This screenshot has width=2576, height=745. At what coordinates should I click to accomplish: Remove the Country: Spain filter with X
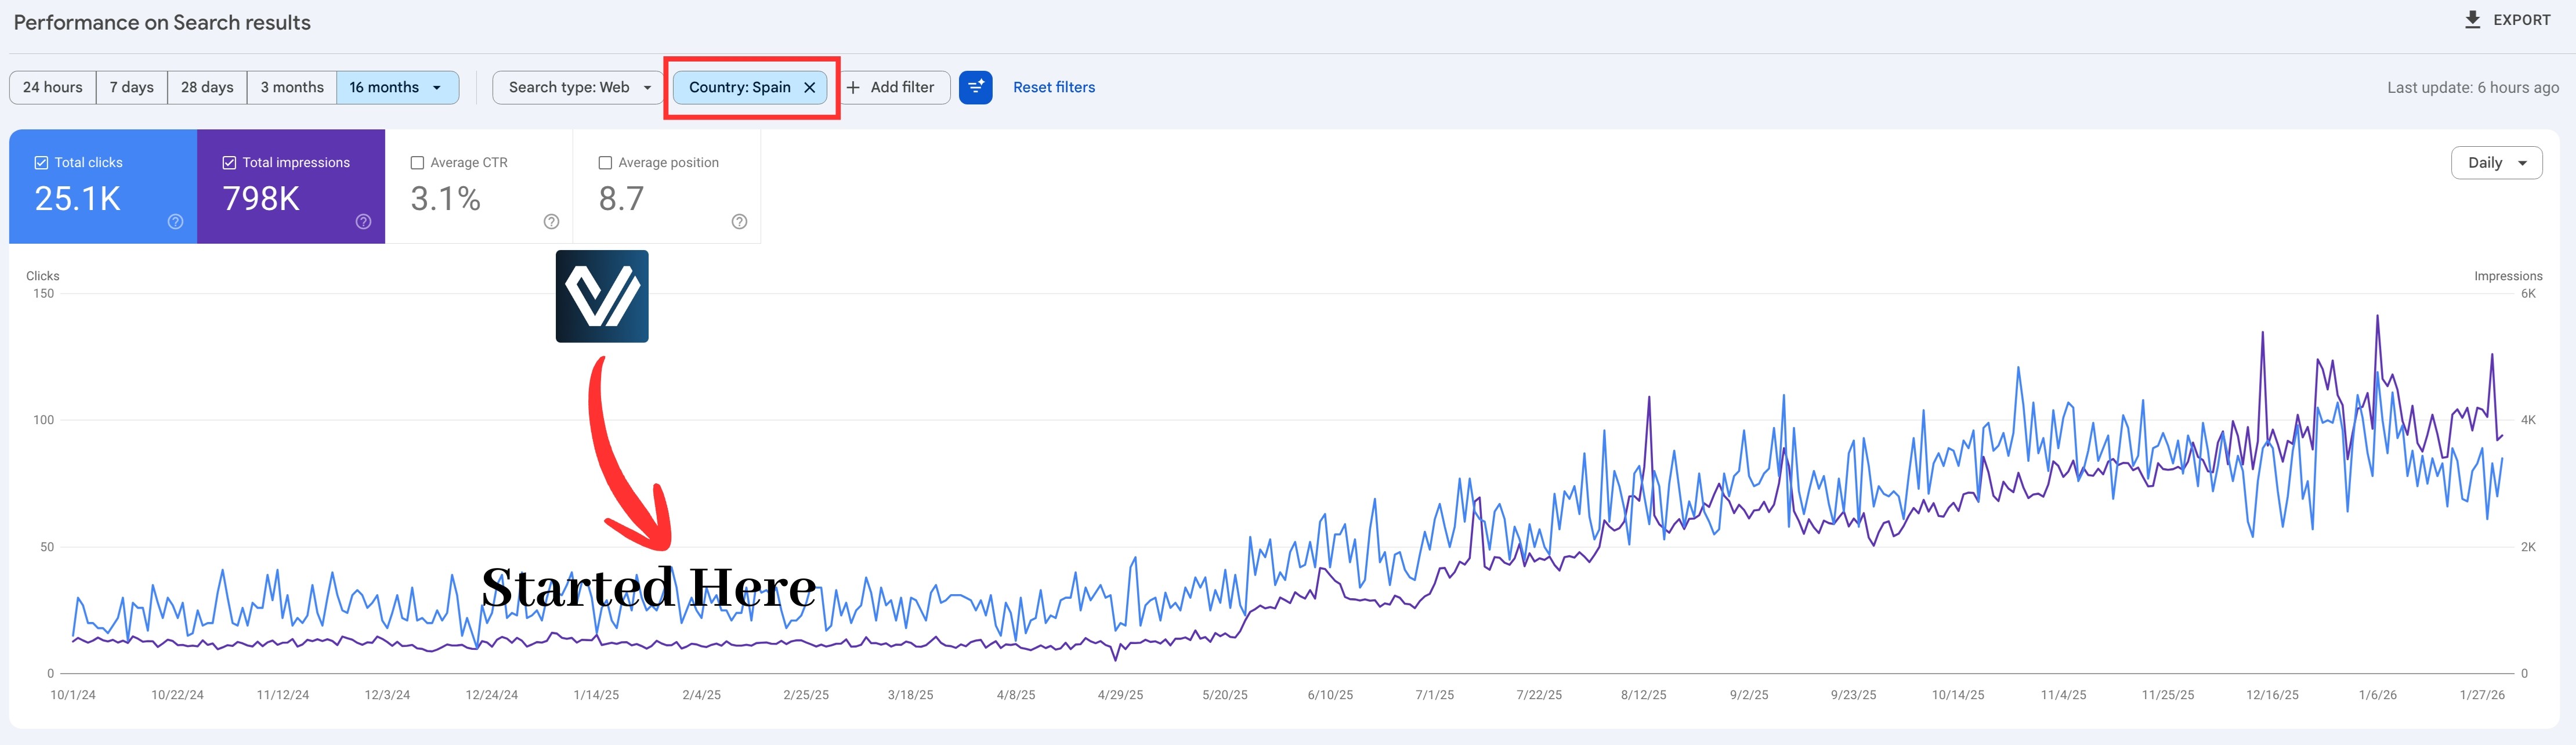click(810, 87)
